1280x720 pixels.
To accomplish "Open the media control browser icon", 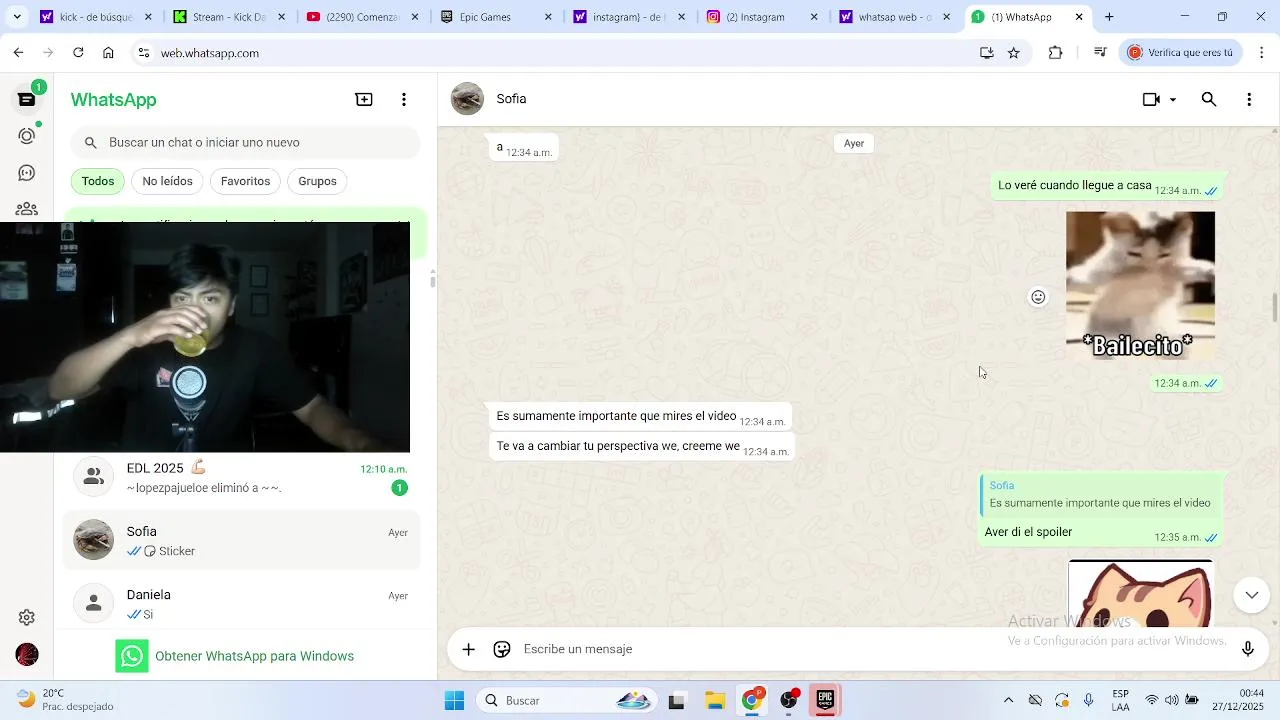I will [x=1100, y=53].
